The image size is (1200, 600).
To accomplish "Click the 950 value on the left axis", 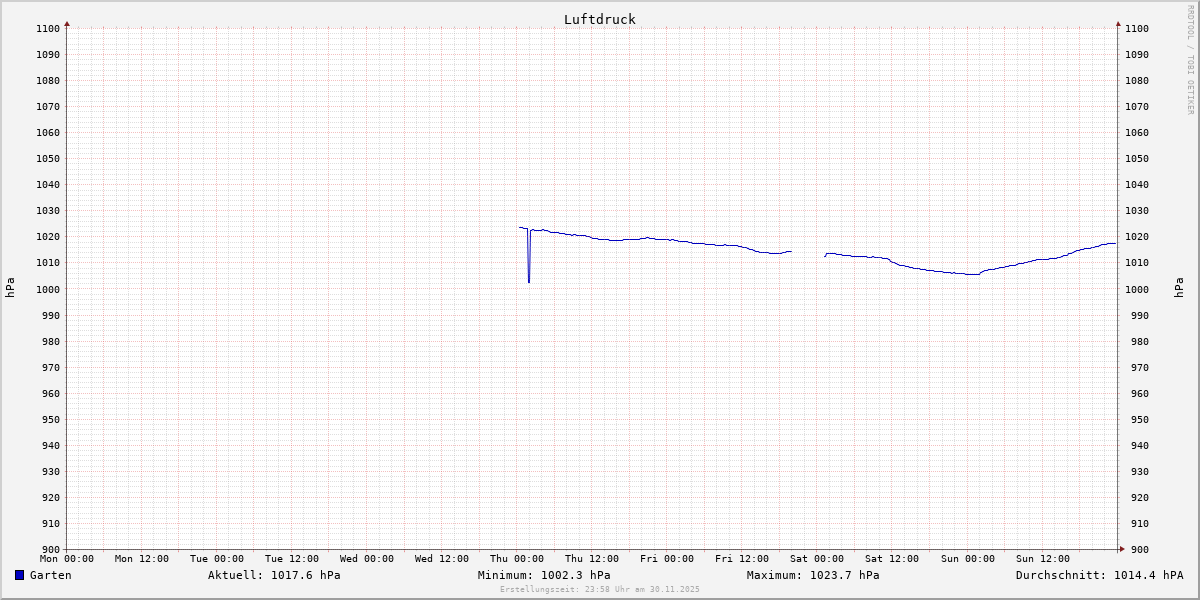I will pyautogui.click(x=52, y=419).
